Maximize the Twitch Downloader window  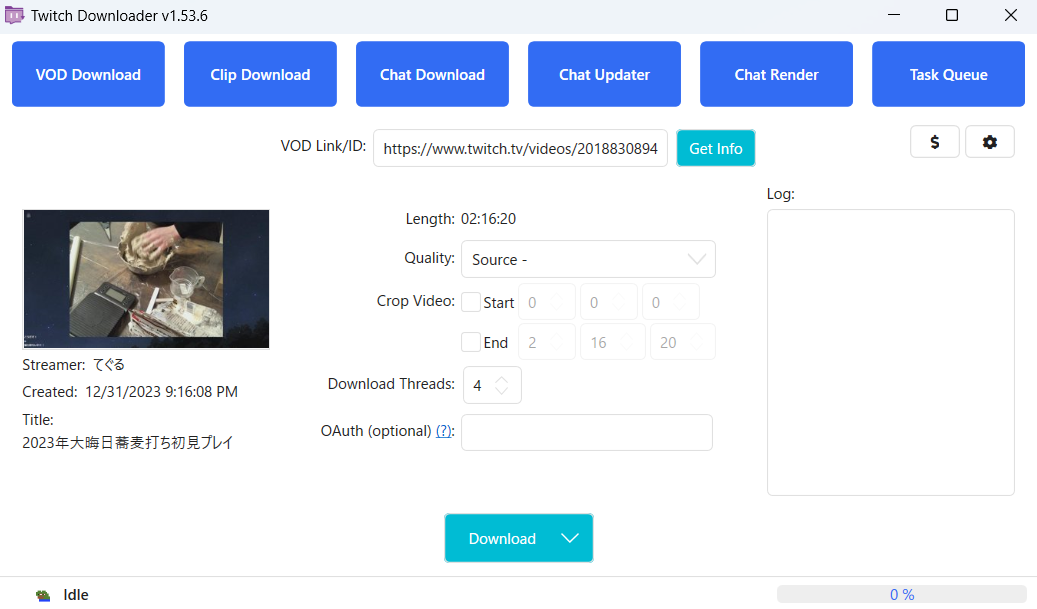click(952, 15)
